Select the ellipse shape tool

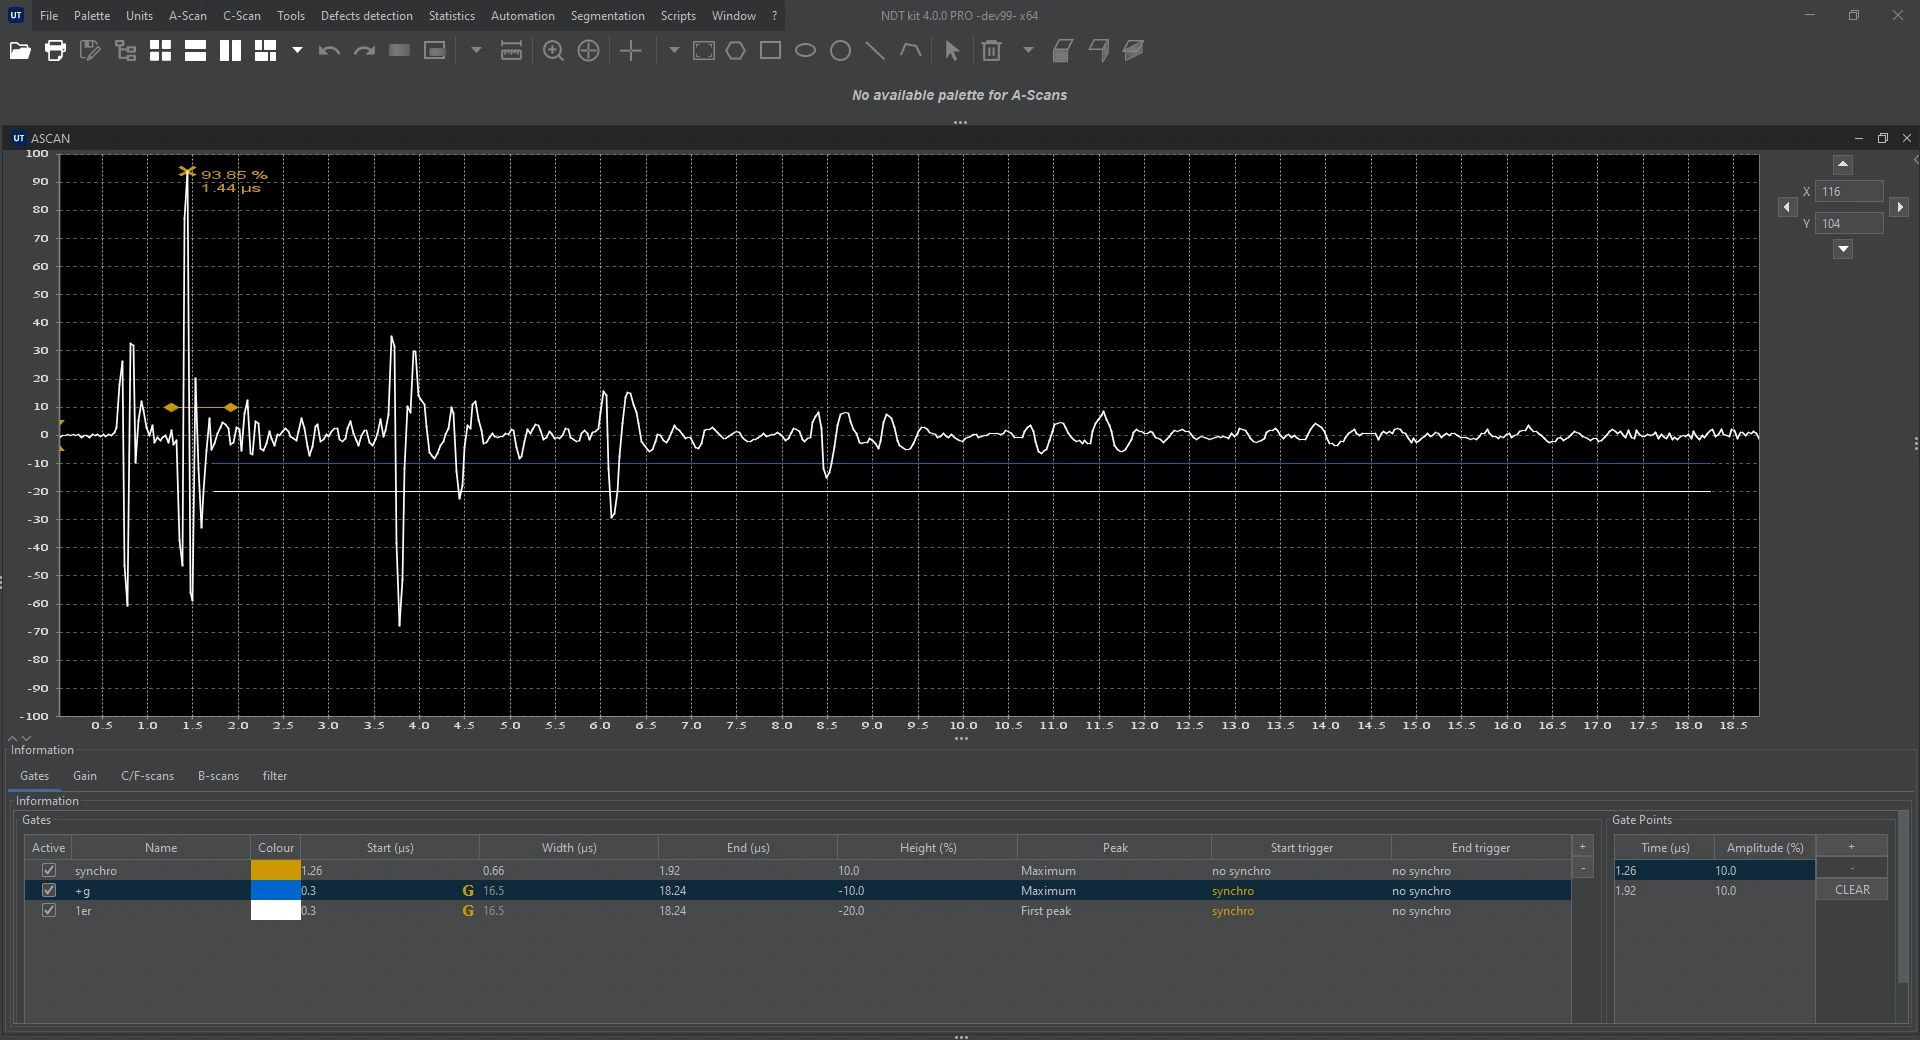pos(805,51)
